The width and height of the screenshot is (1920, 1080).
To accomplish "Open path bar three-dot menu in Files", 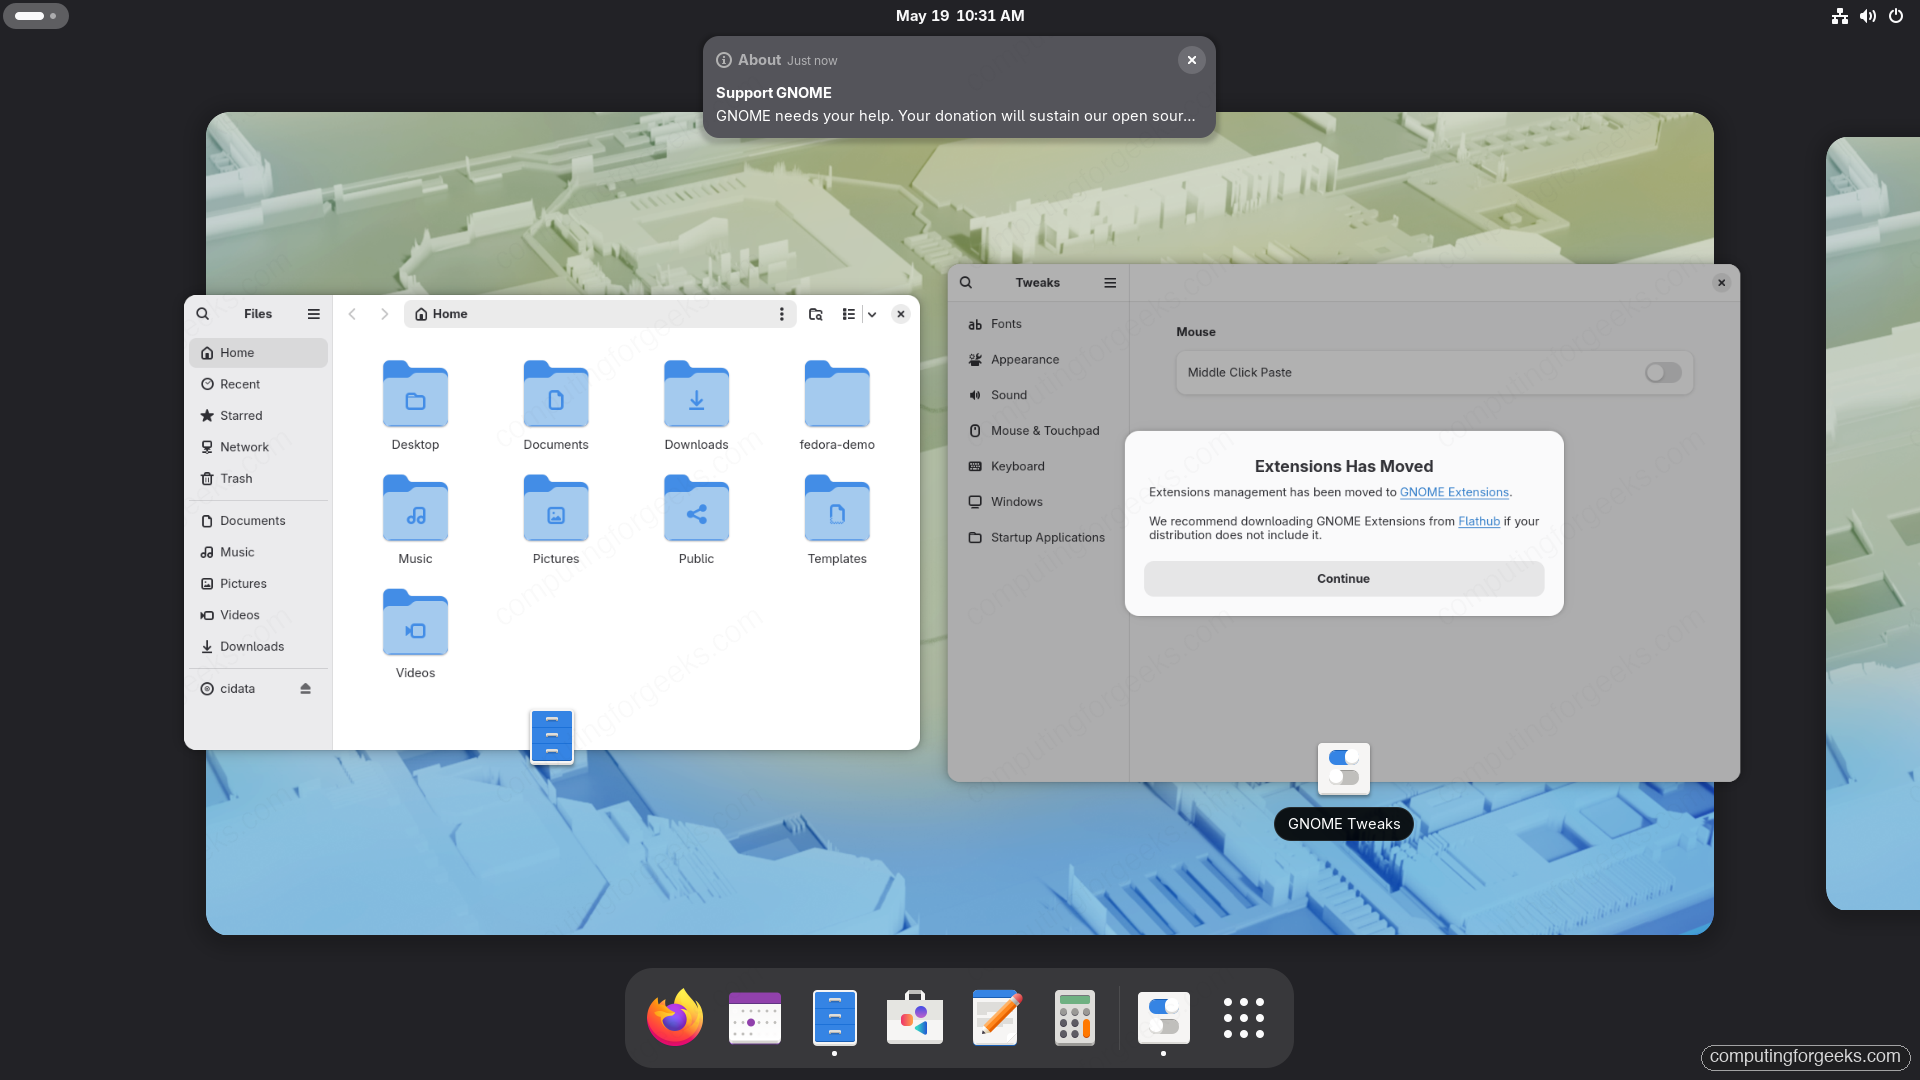I will 782,314.
